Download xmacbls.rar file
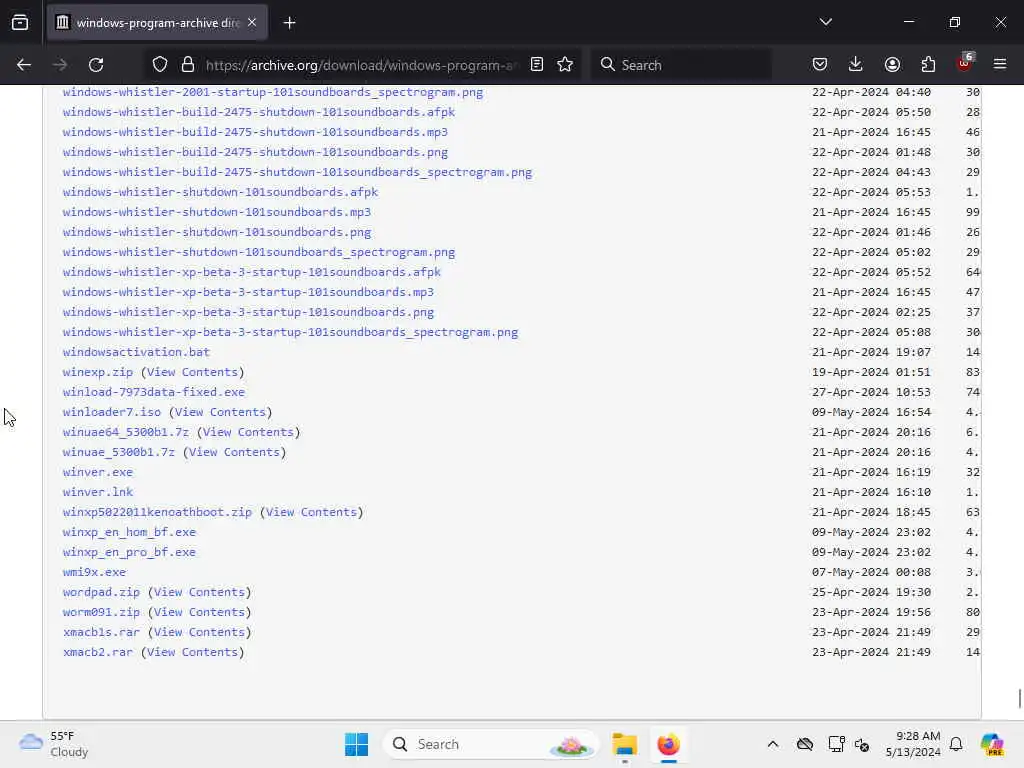This screenshot has width=1024, height=768. pyautogui.click(x=101, y=632)
